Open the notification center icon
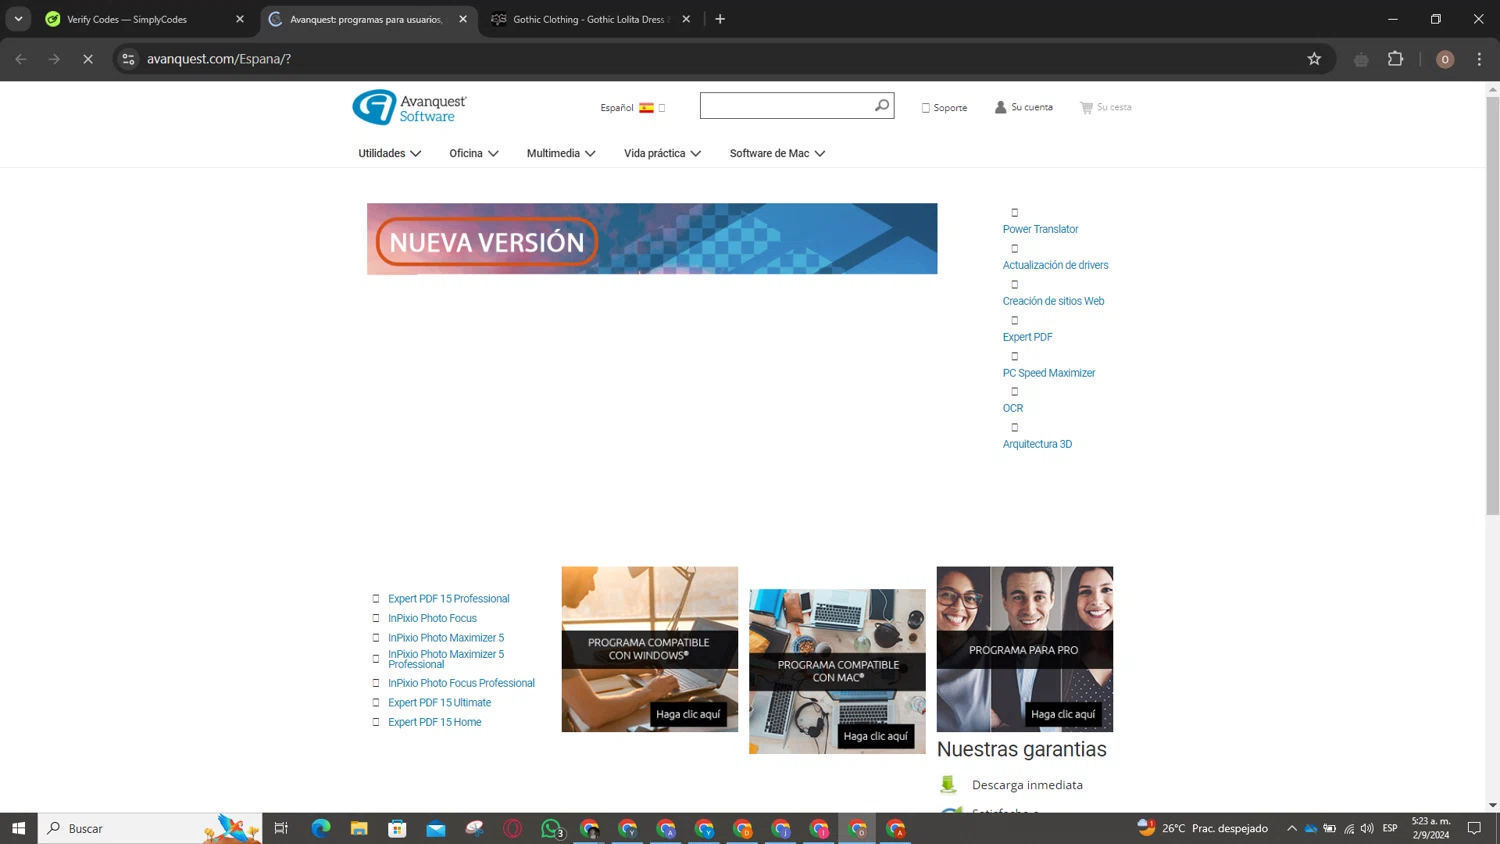The height and width of the screenshot is (844, 1500). point(1474,828)
